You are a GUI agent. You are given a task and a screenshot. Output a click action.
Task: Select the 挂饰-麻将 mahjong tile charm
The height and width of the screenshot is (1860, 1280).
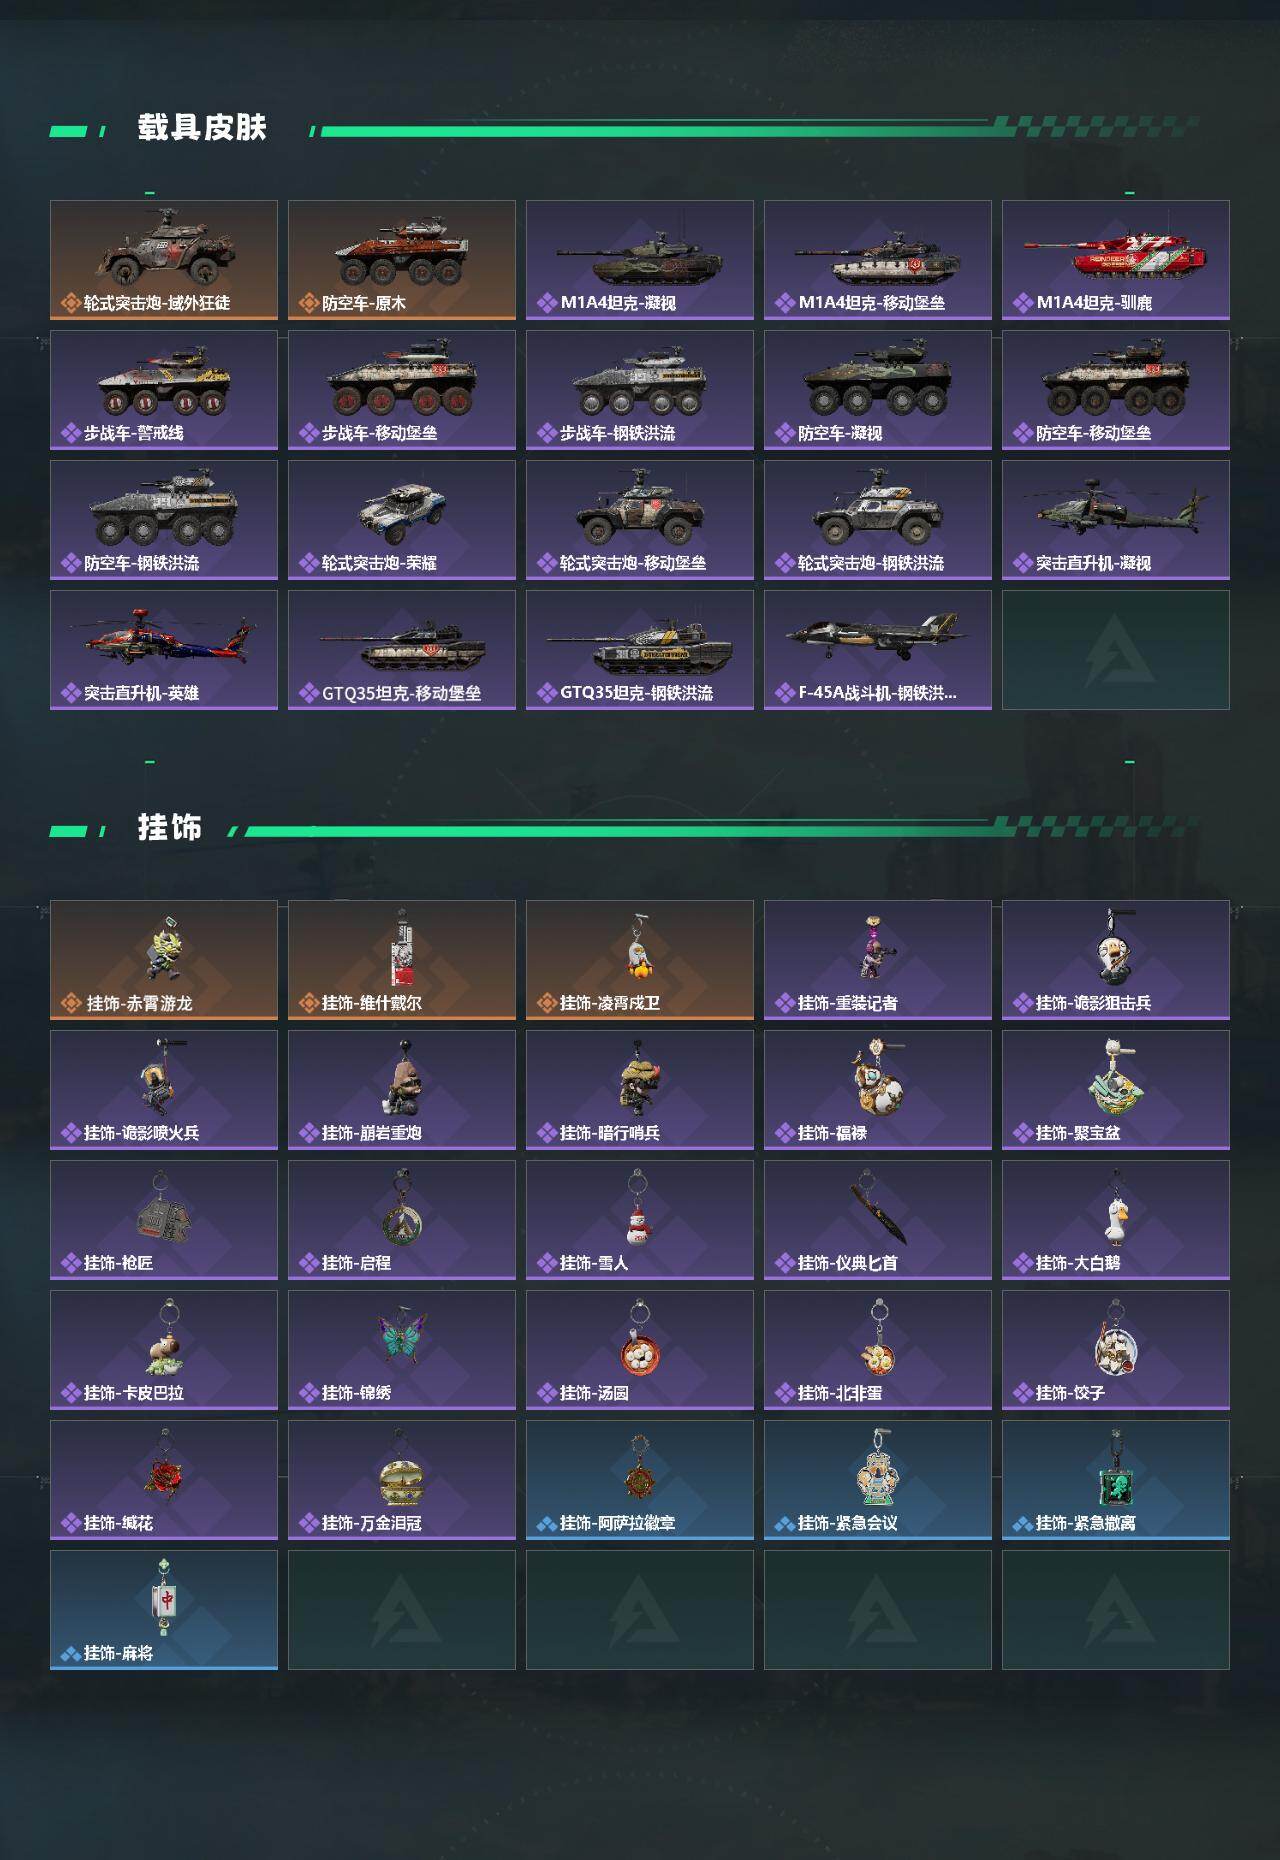click(x=164, y=1610)
